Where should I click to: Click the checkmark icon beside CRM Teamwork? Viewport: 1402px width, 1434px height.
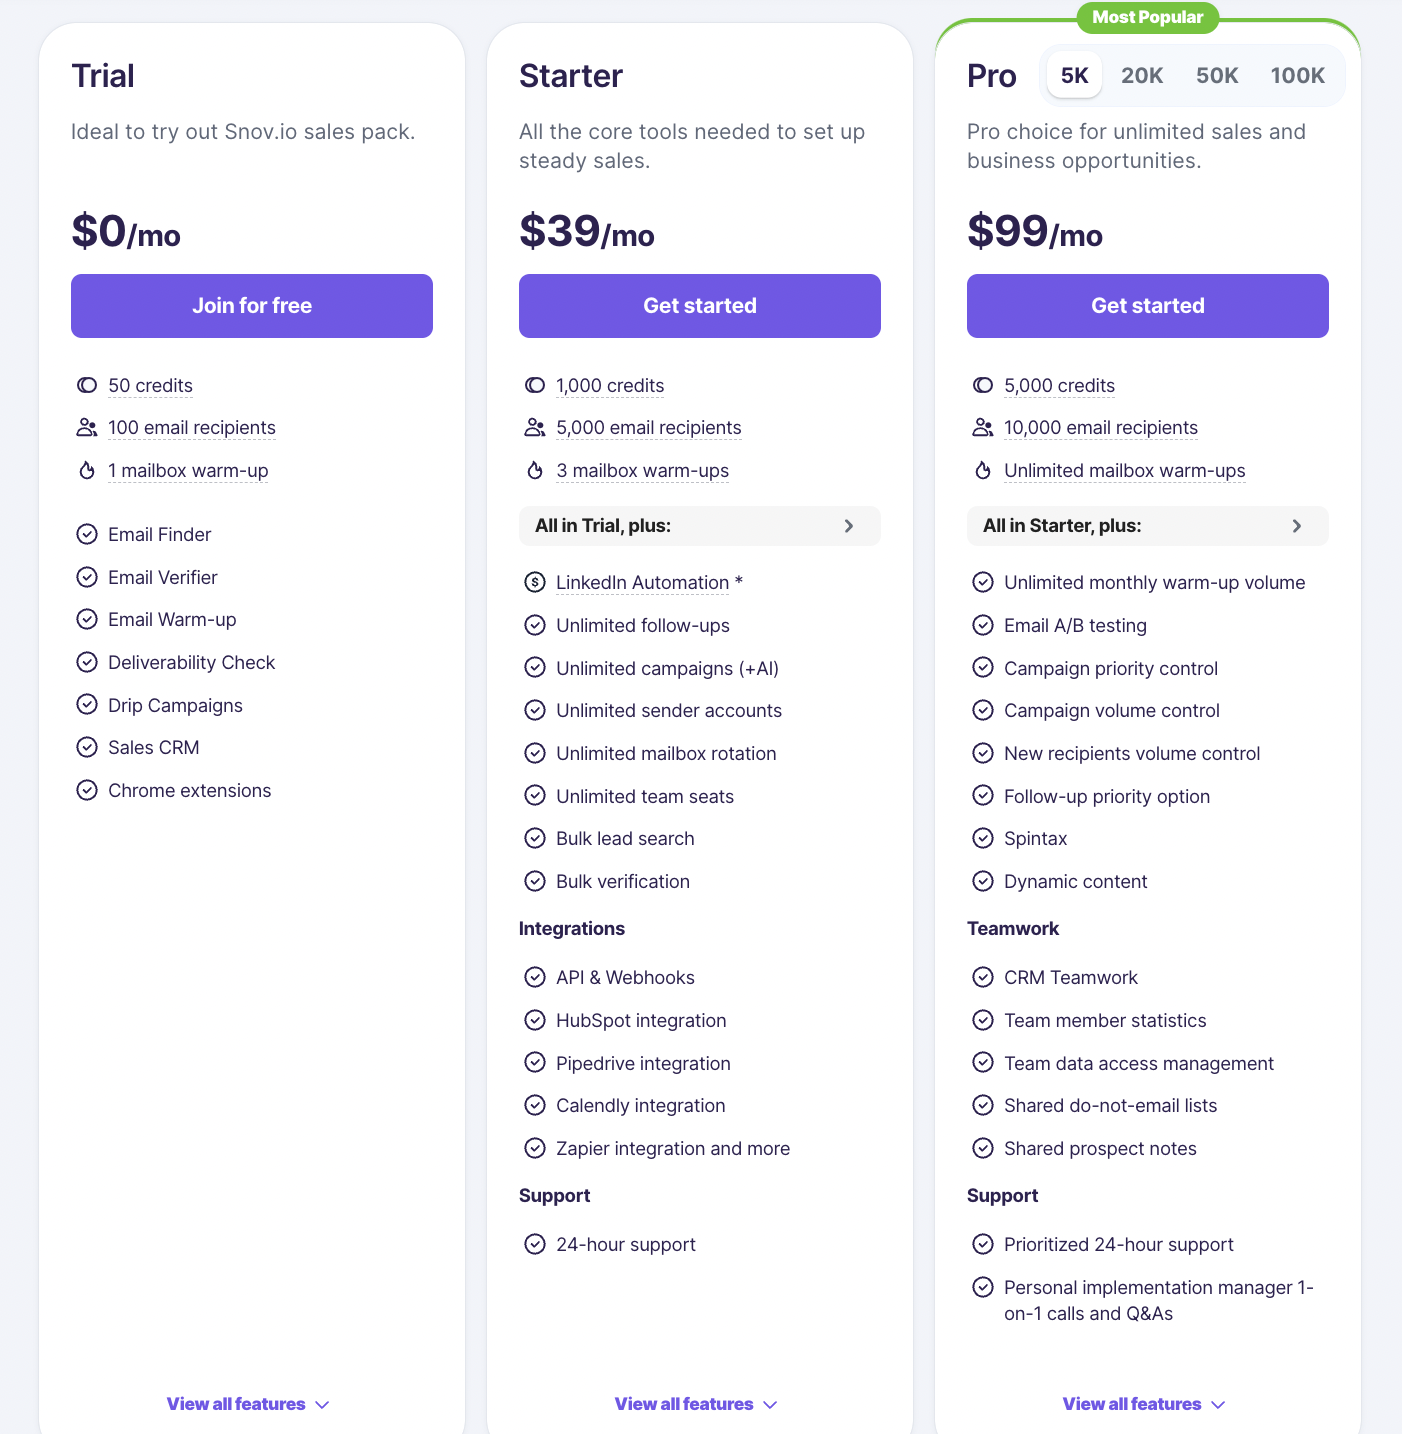point(982,977)
